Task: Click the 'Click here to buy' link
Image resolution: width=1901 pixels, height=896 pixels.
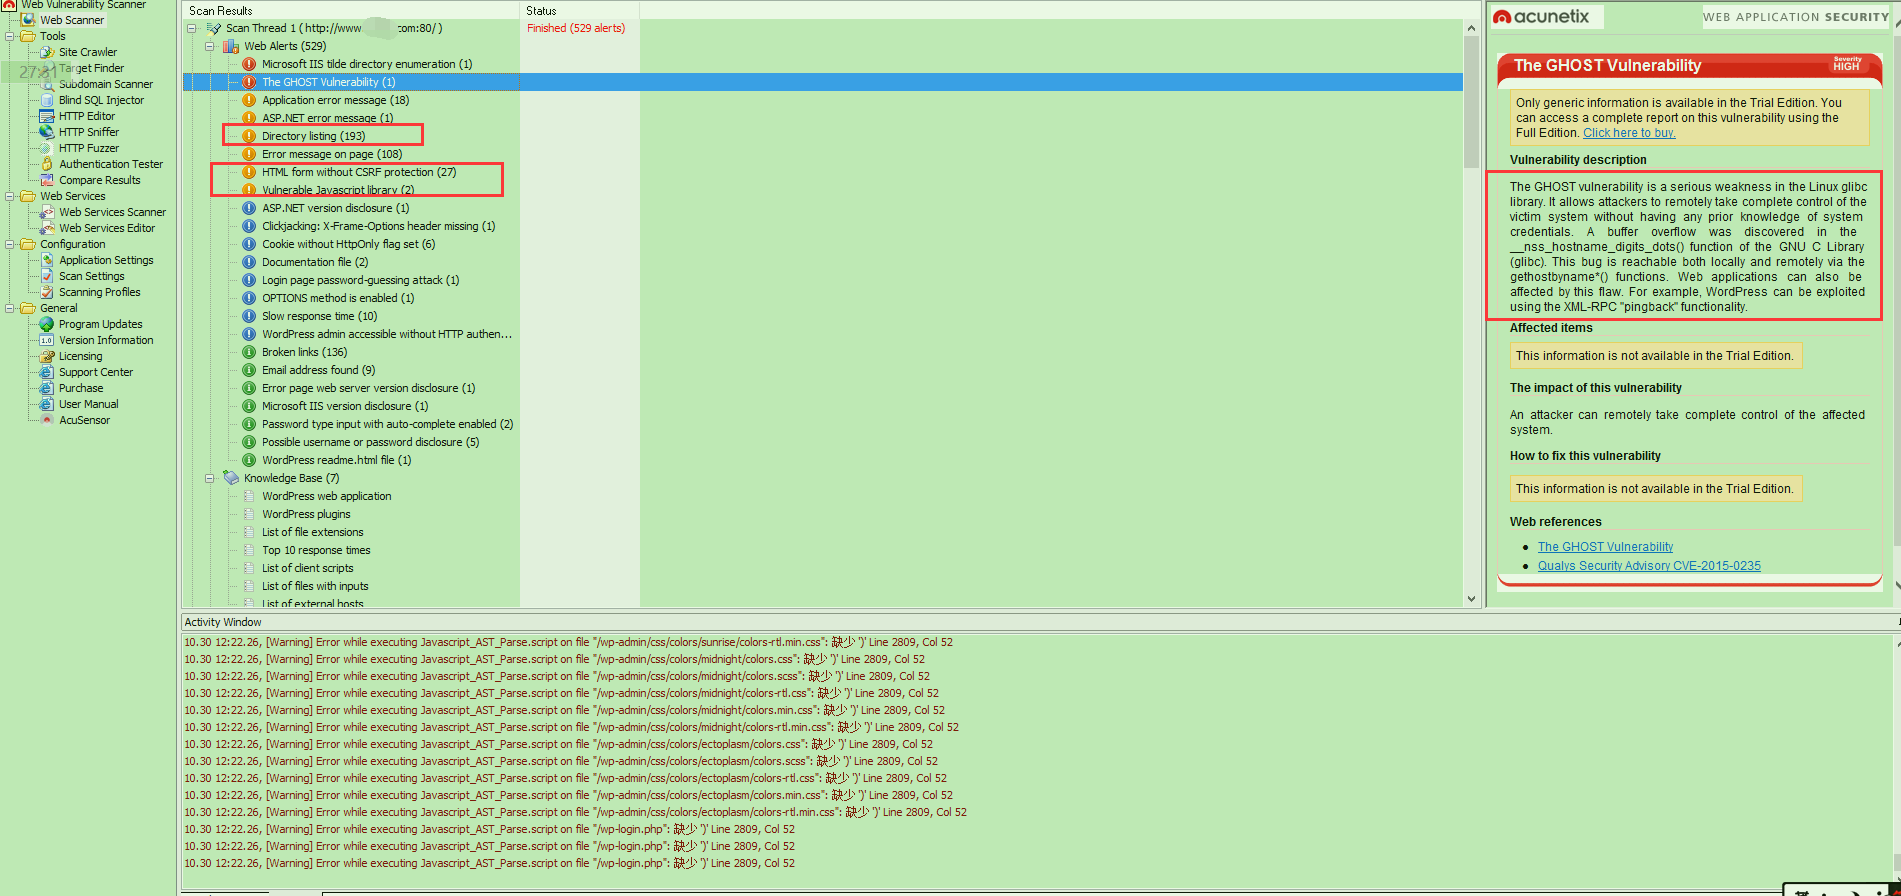Action: pos(1628,133)
